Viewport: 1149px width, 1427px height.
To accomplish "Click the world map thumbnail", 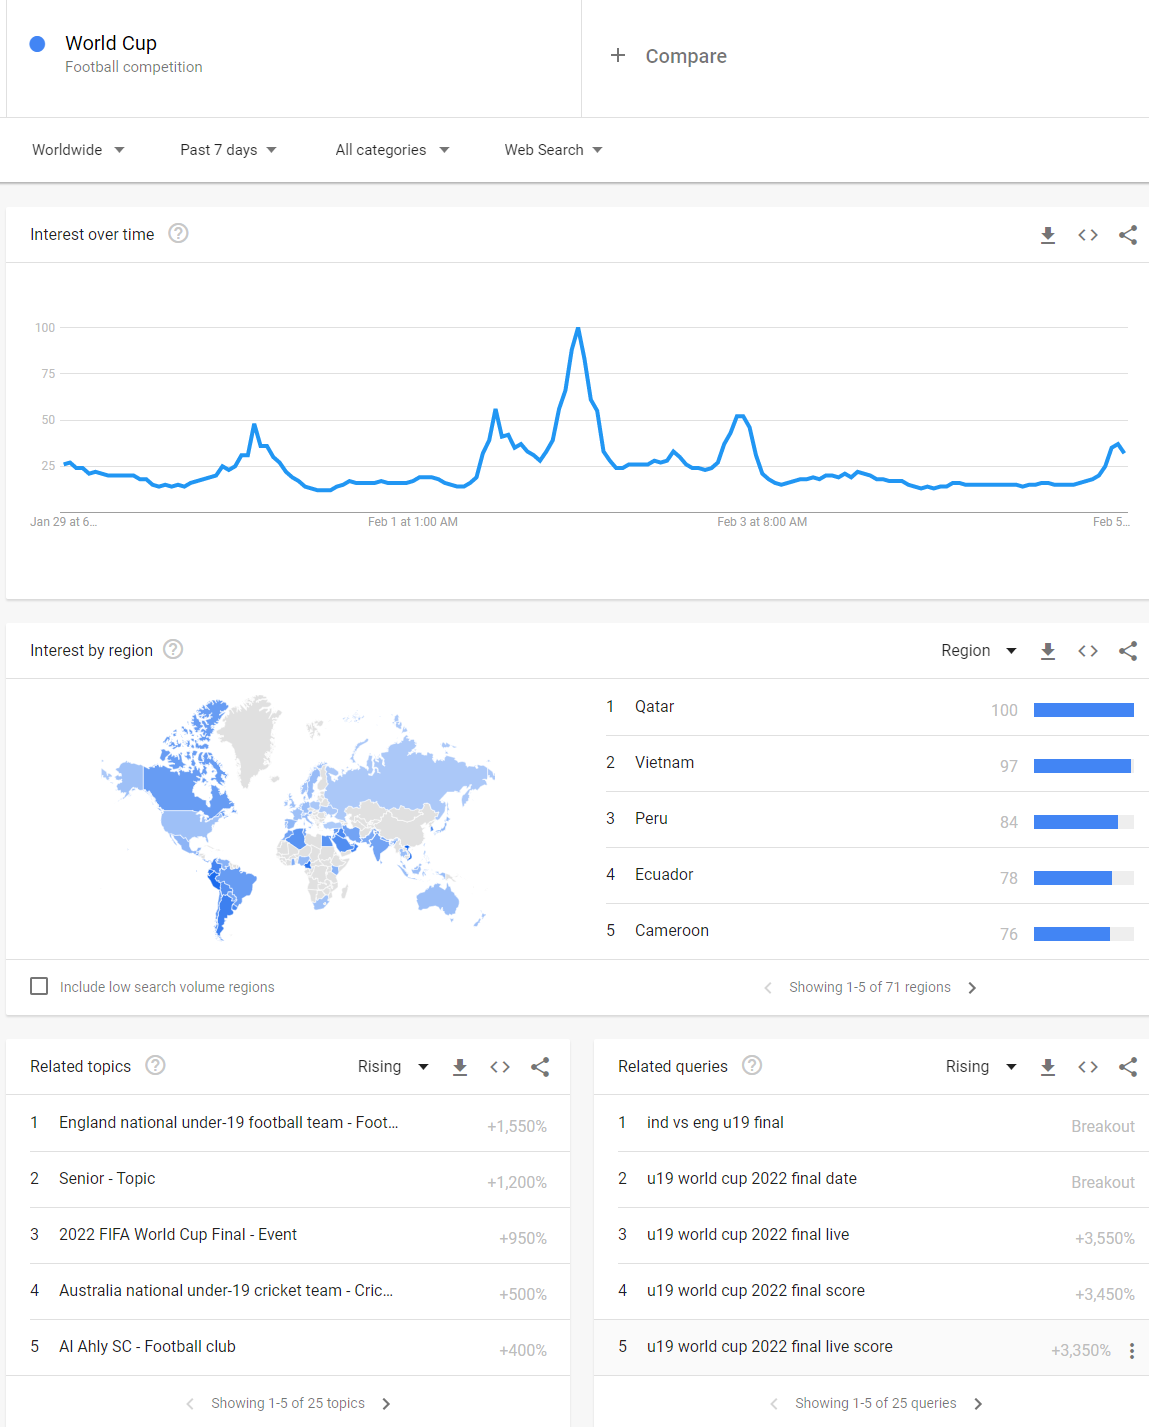I will pyautogui.click(x=297, y=817).
